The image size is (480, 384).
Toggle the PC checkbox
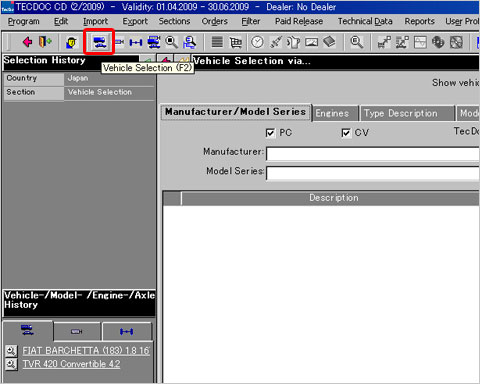[270, 133]
